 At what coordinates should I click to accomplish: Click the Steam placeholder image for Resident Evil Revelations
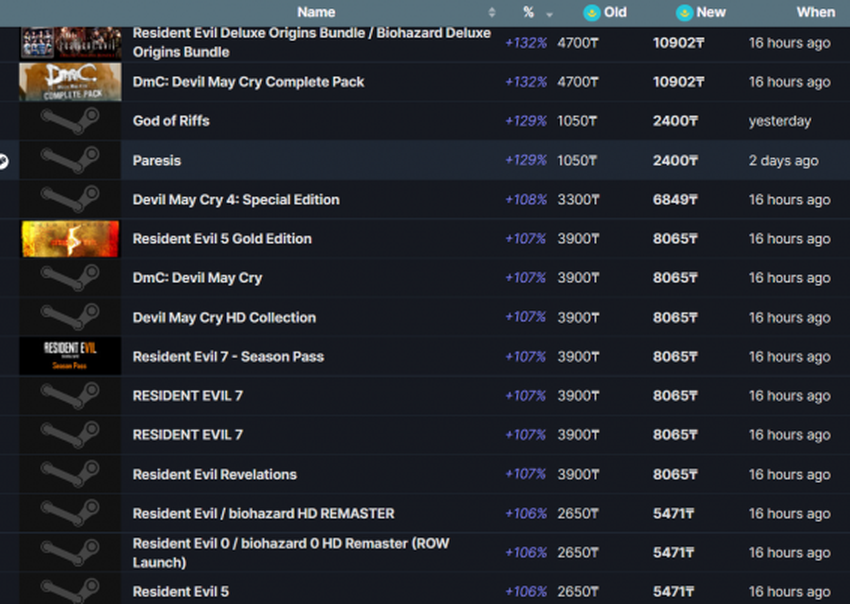70,474
